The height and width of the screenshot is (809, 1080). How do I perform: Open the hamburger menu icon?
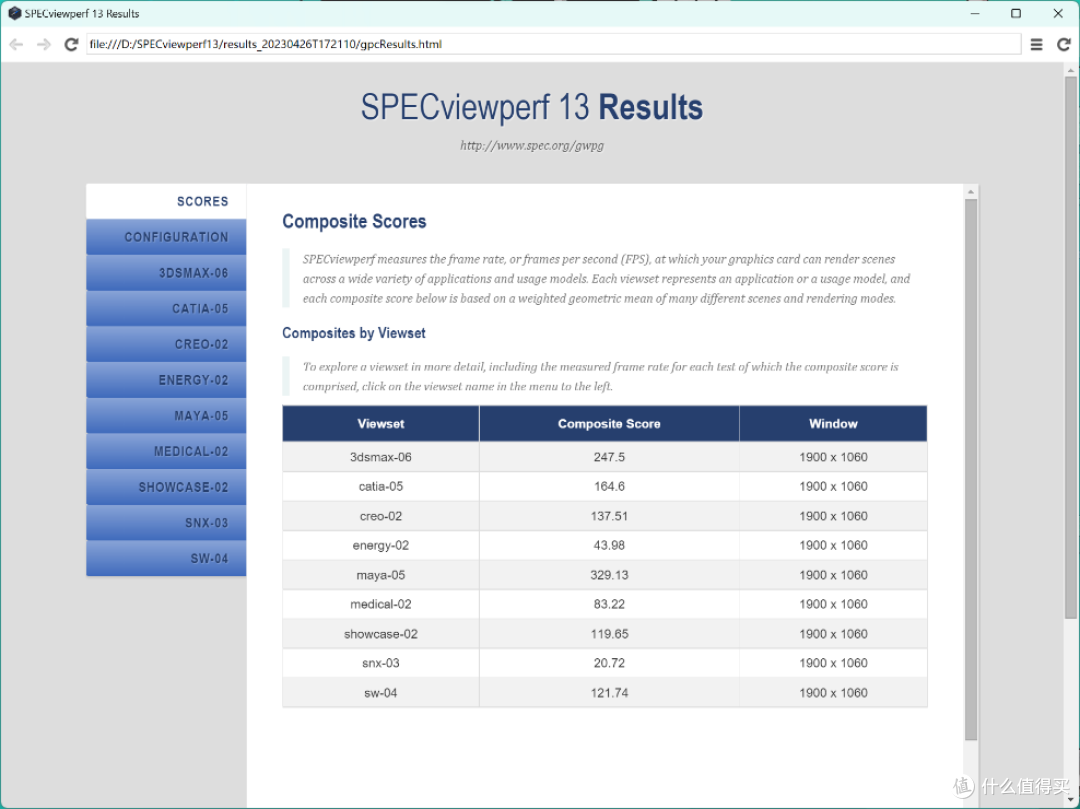[x=1036, y=44]
